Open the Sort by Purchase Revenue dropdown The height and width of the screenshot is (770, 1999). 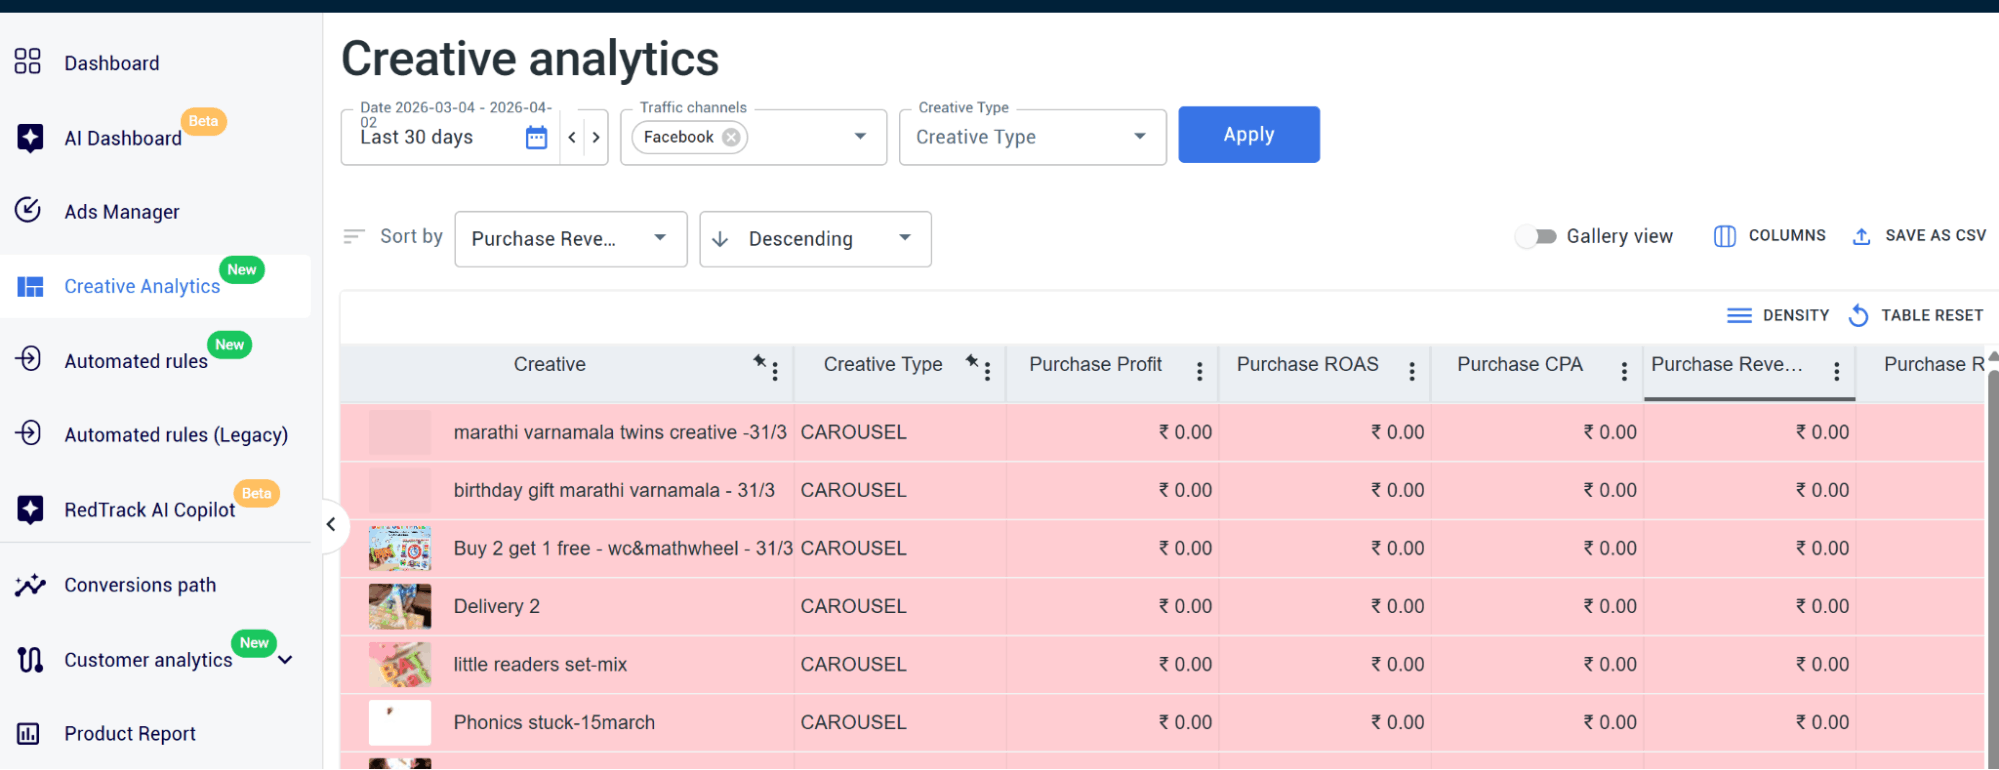coord(571,239)
